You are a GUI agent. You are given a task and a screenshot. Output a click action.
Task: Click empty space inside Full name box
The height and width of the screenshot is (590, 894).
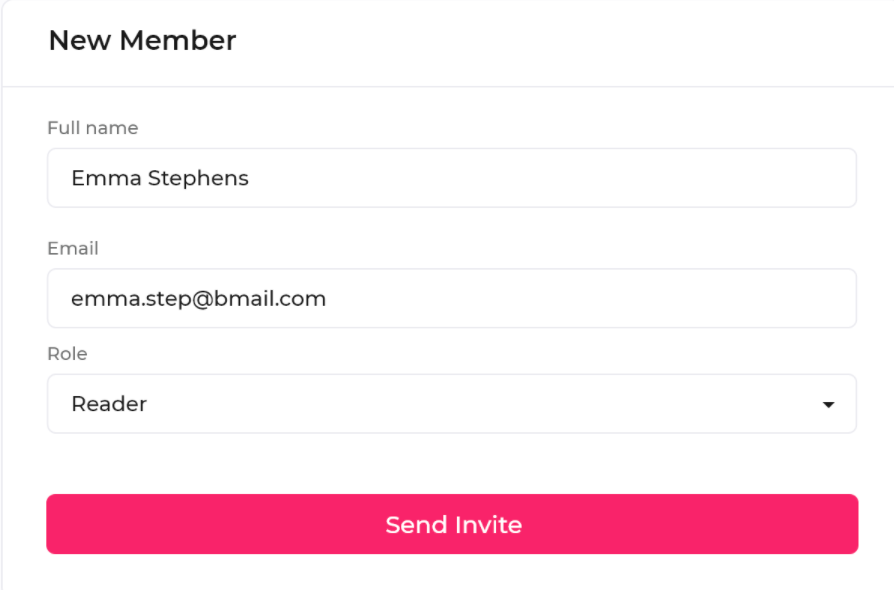coord(560,178)
